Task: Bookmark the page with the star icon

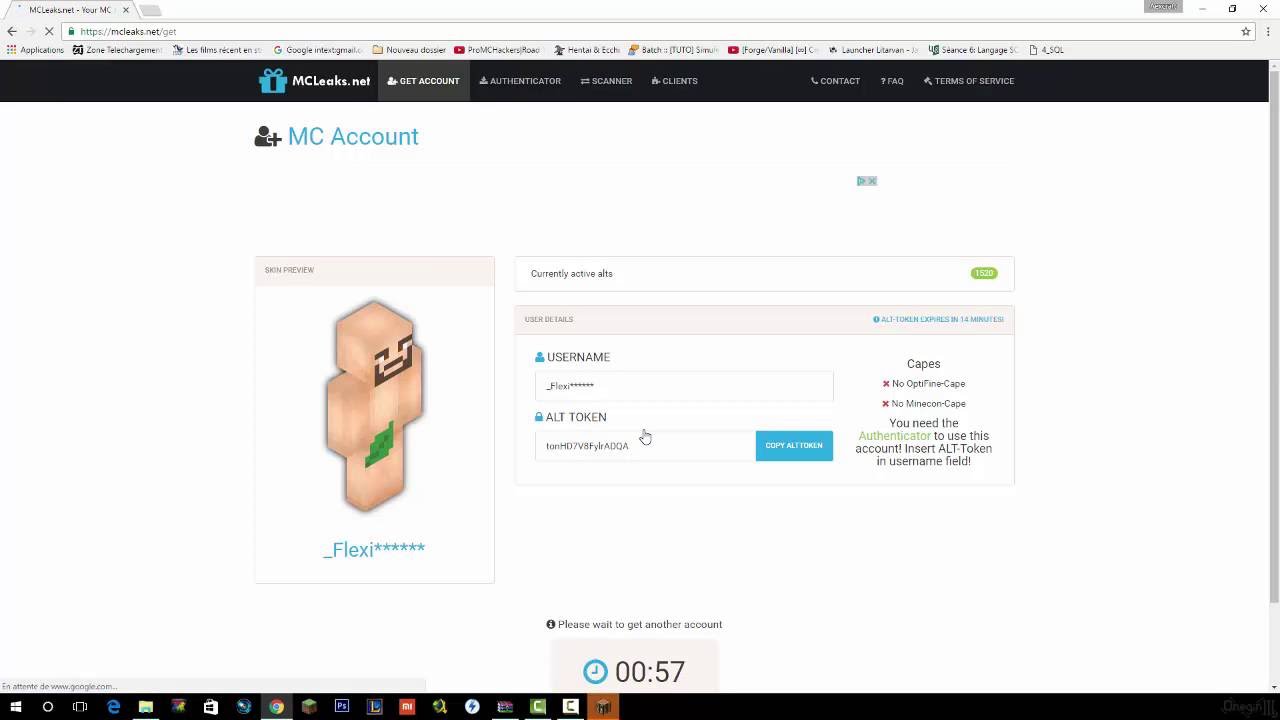Action: (1246, 31)
